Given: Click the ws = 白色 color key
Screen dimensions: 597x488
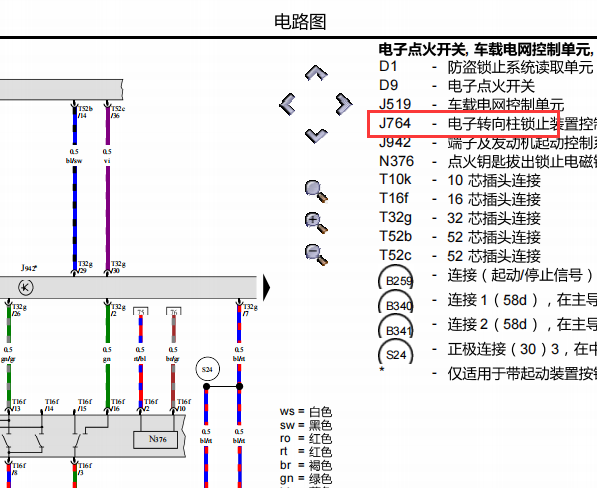Looking at the screenshot, I should pos(306,411).
